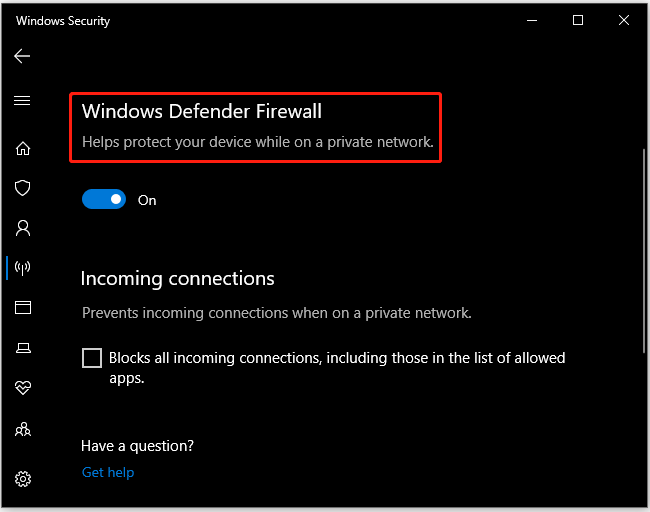Screen dimensions: 650x512
Task: Open the Home section icon
Action: pyautogui.click(x=23, y=148)
